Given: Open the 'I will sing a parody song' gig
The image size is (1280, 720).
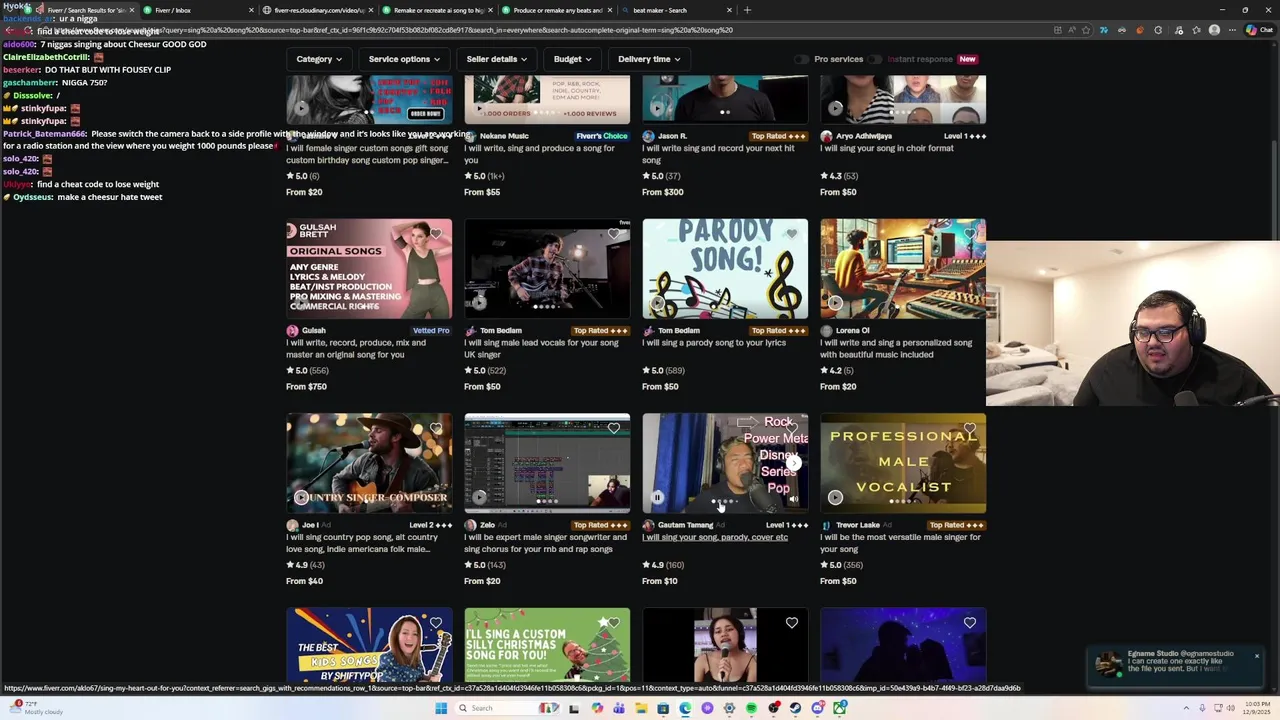Looking at the screenshot, I should [x=714, y=343].
